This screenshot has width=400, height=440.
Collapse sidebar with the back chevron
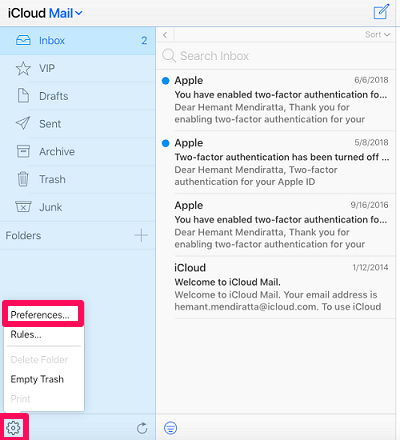point(165,35)
